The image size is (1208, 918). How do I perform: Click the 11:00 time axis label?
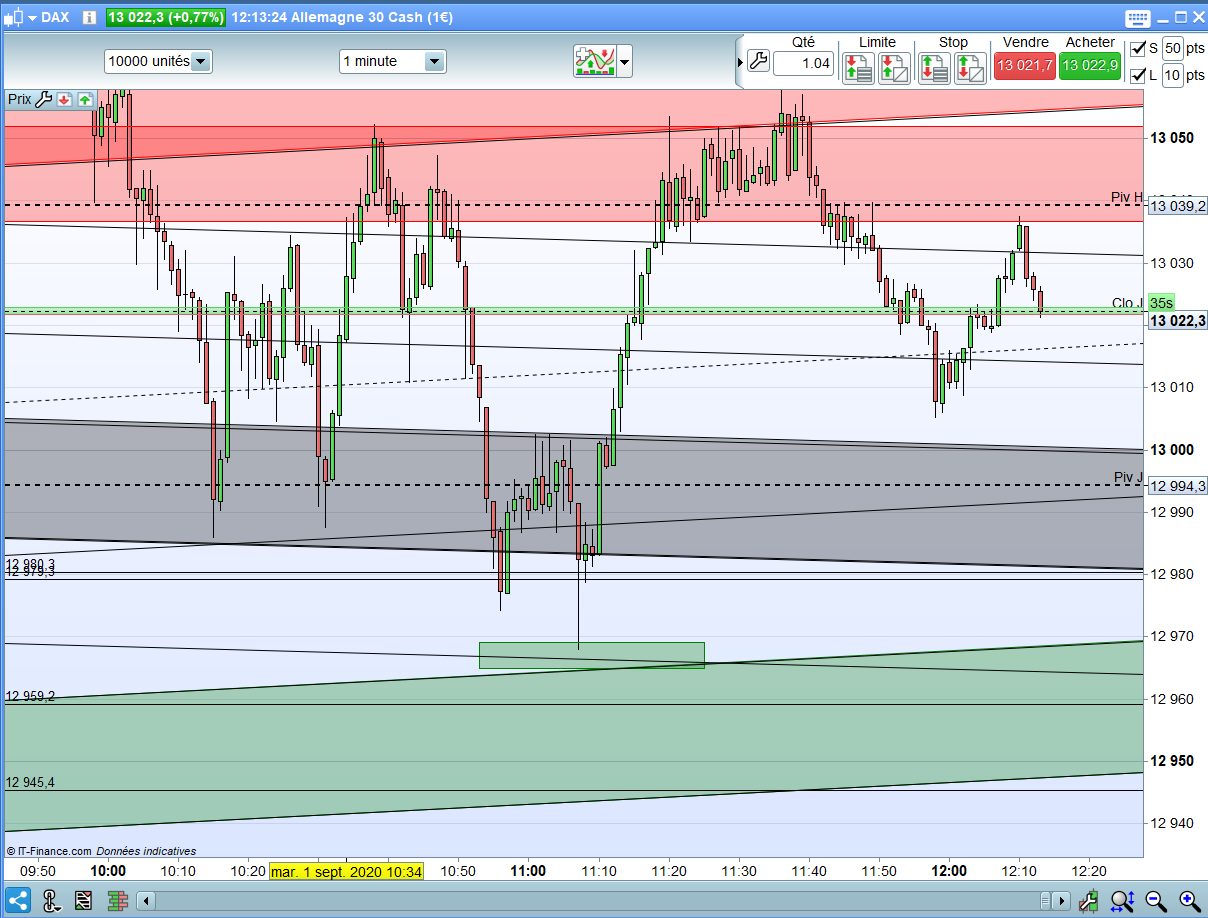coord(528,871)
